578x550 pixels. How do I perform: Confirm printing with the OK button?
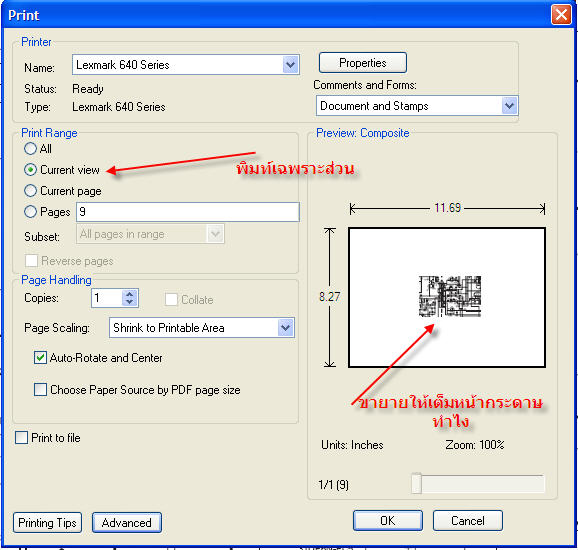[x=388, y=521]
